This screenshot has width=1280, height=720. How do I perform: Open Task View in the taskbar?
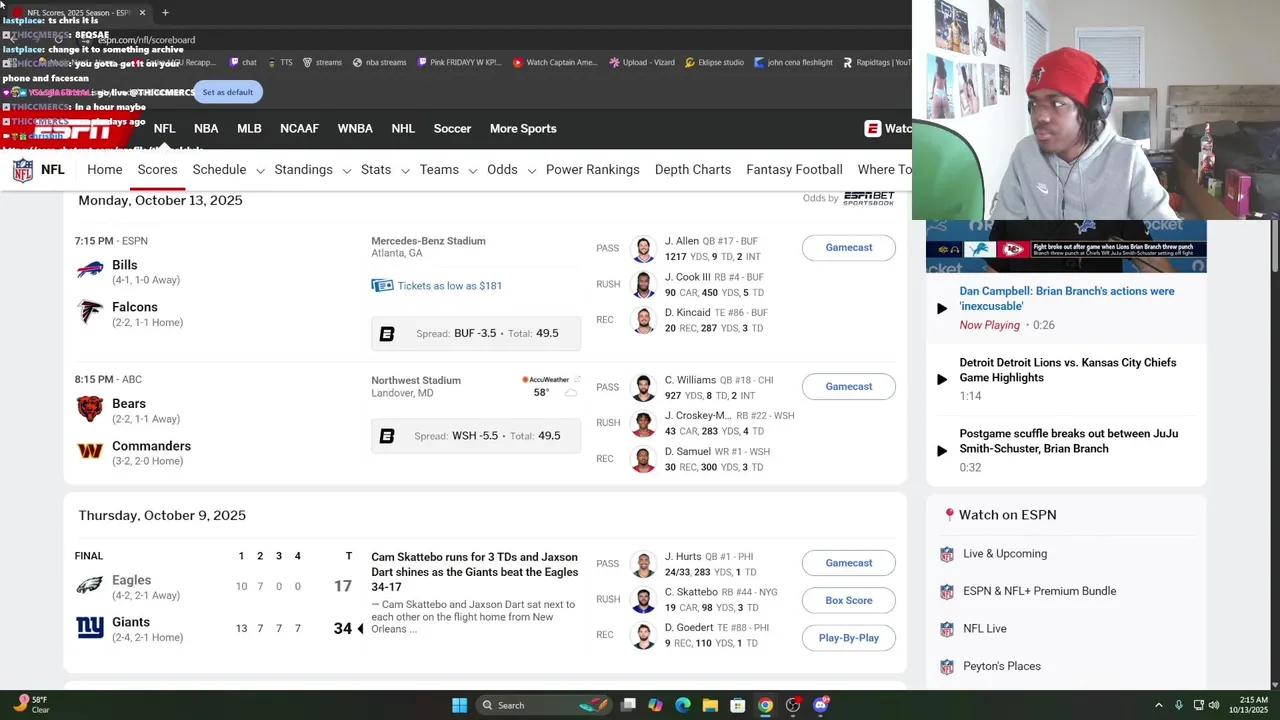click(628, 705)
